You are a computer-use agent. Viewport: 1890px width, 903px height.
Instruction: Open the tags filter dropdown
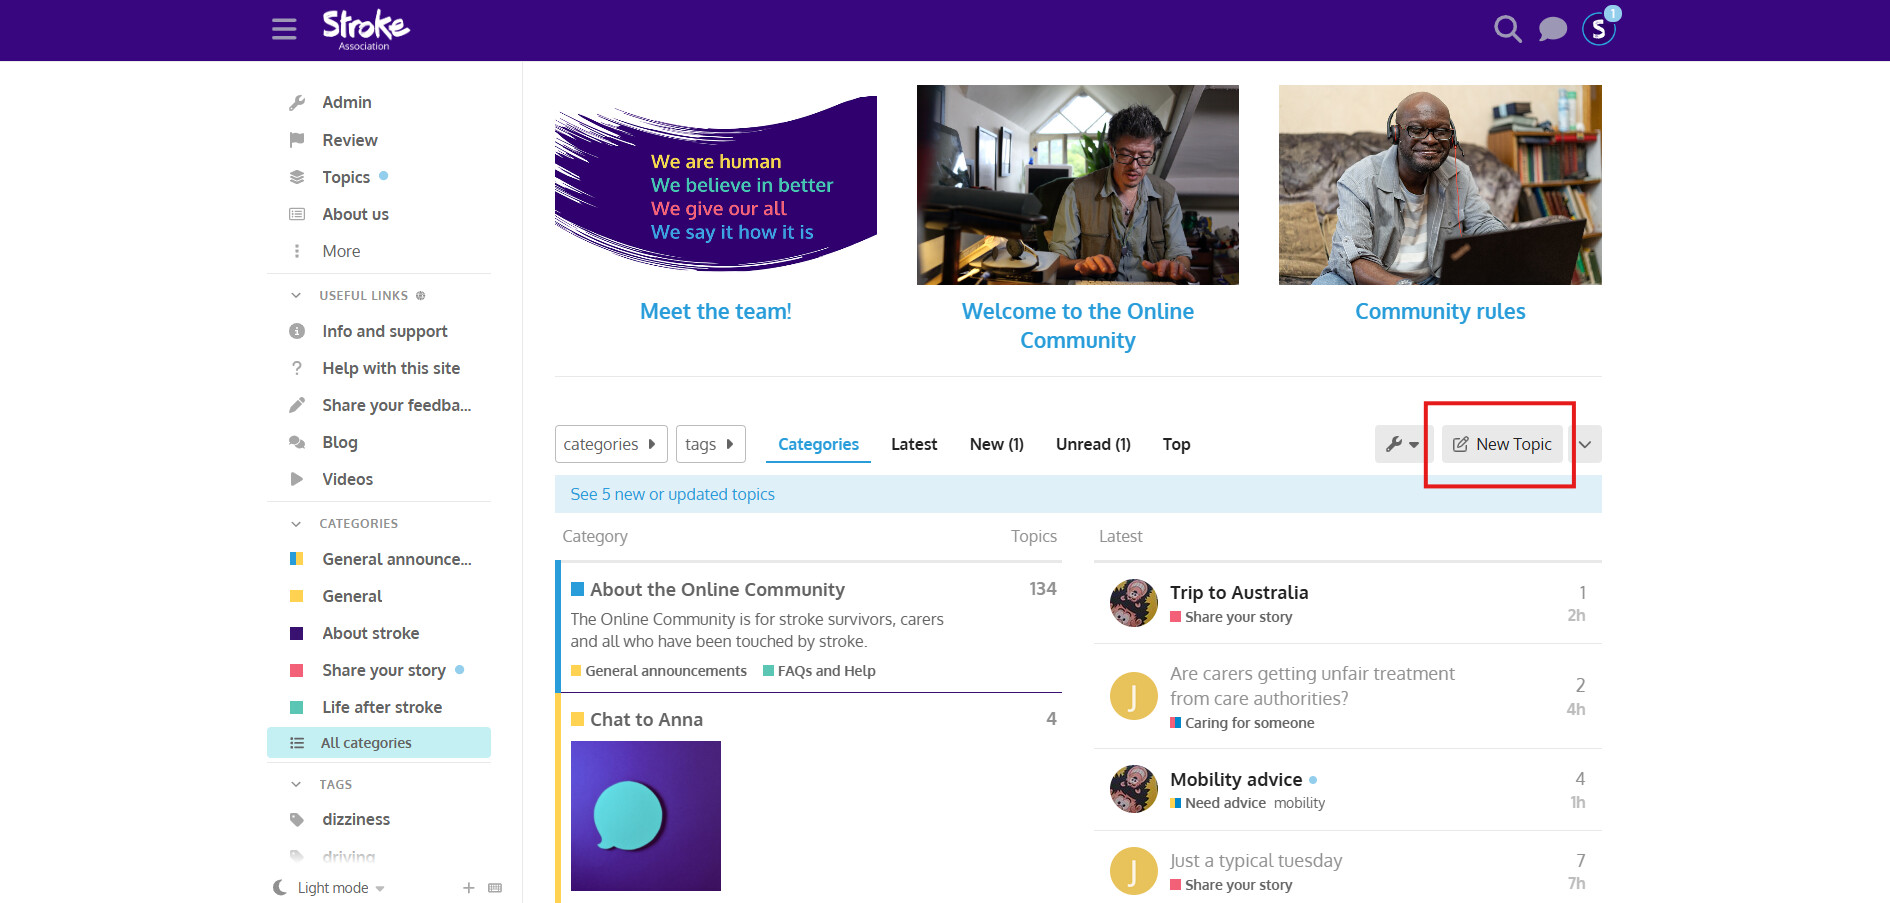(x=710, y=444)
